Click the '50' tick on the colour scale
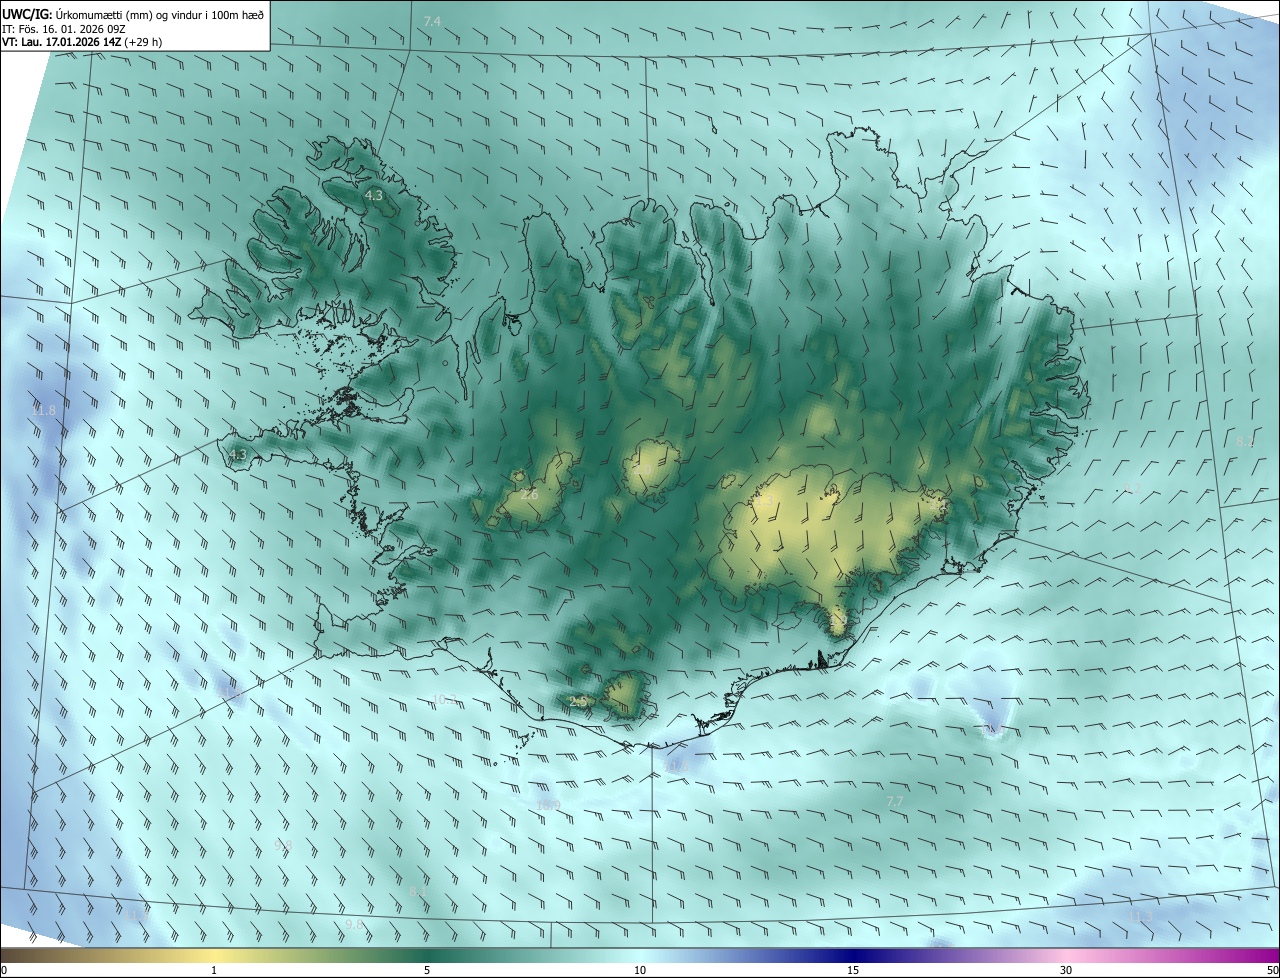 click(x=1272, y=970)
